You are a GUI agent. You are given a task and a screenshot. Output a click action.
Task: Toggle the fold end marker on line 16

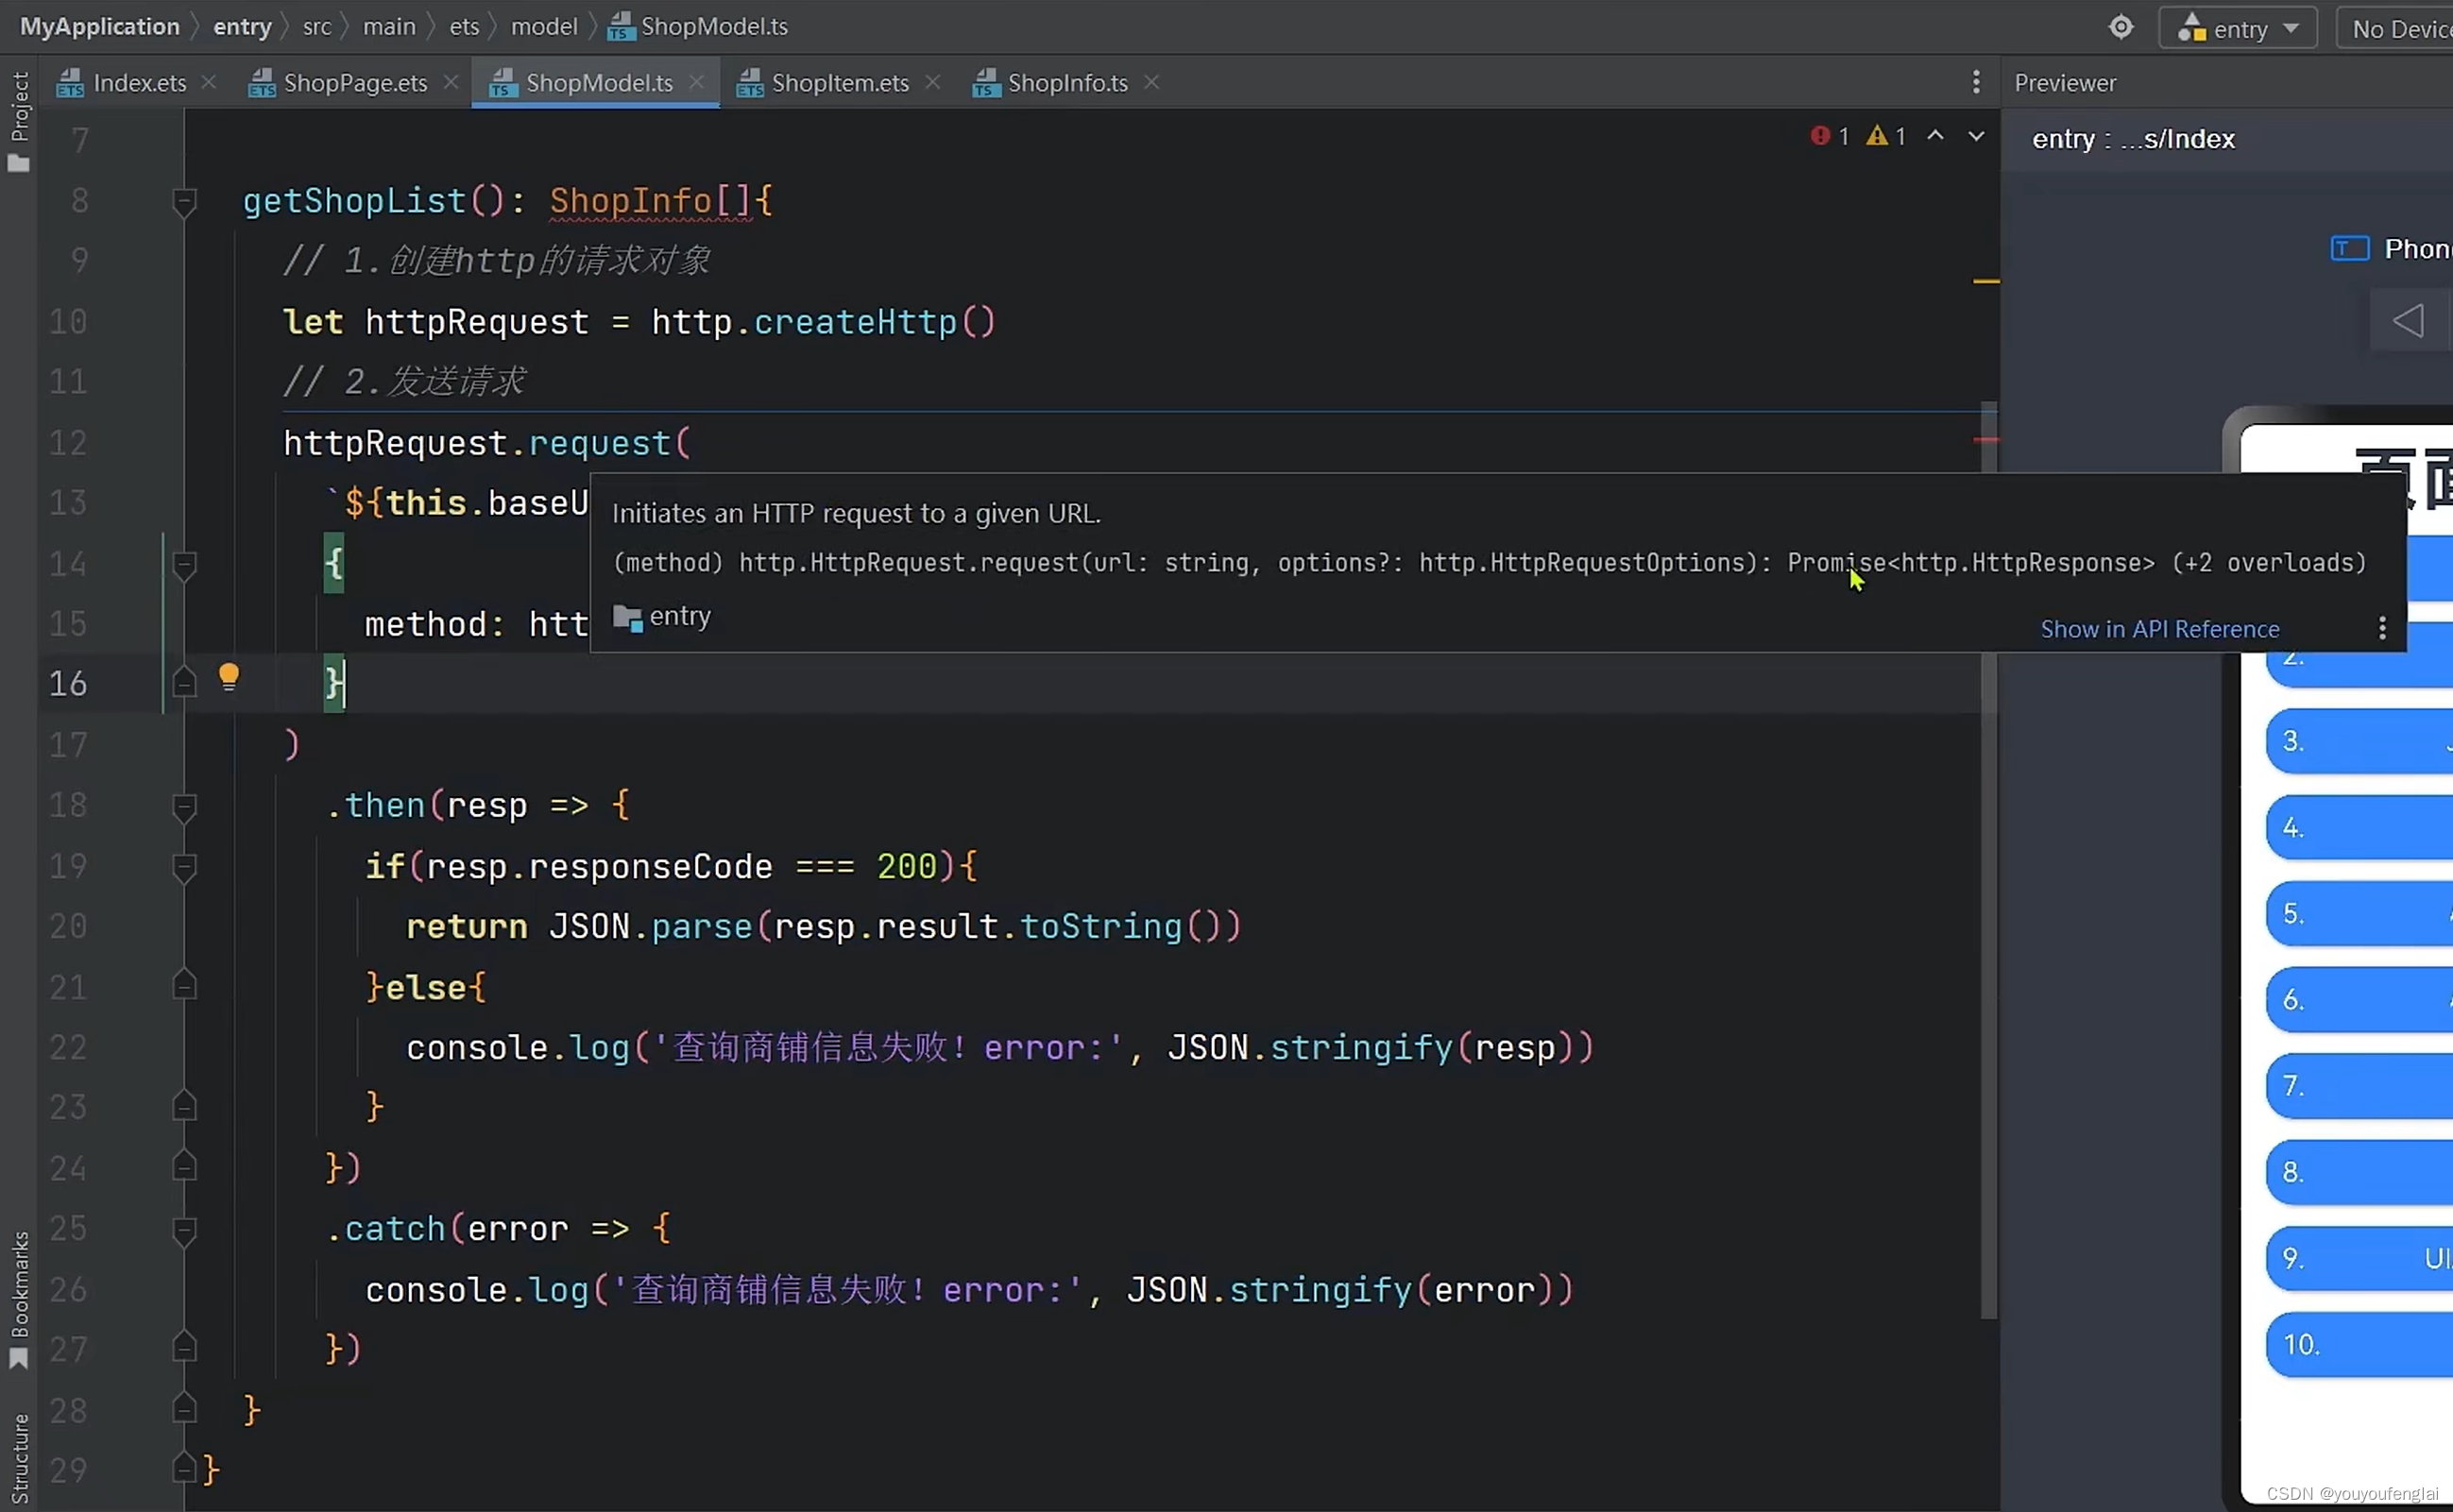(x=184, y=683)
